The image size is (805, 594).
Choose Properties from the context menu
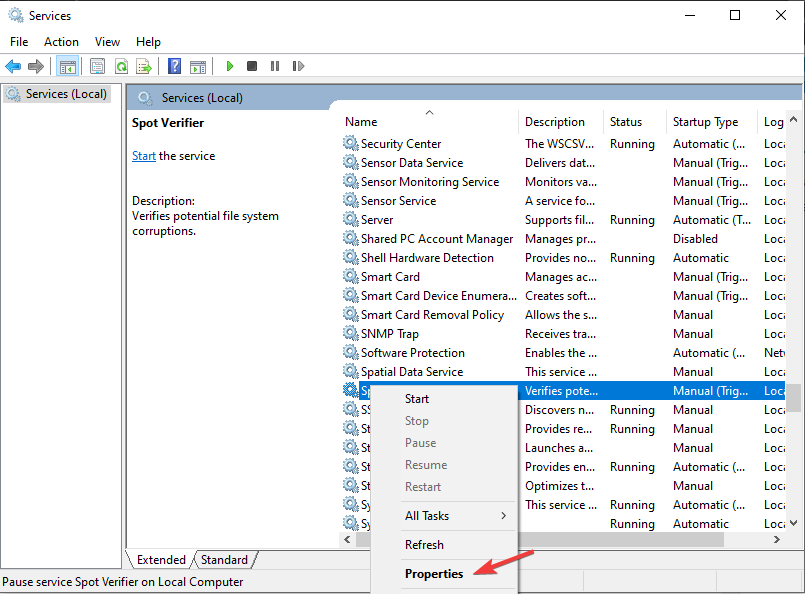(x=434, y=574)
